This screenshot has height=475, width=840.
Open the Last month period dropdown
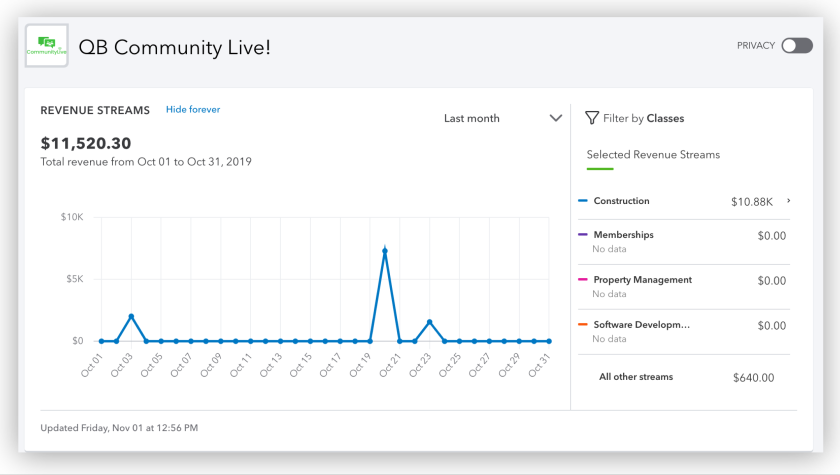(x=502, y=118)
